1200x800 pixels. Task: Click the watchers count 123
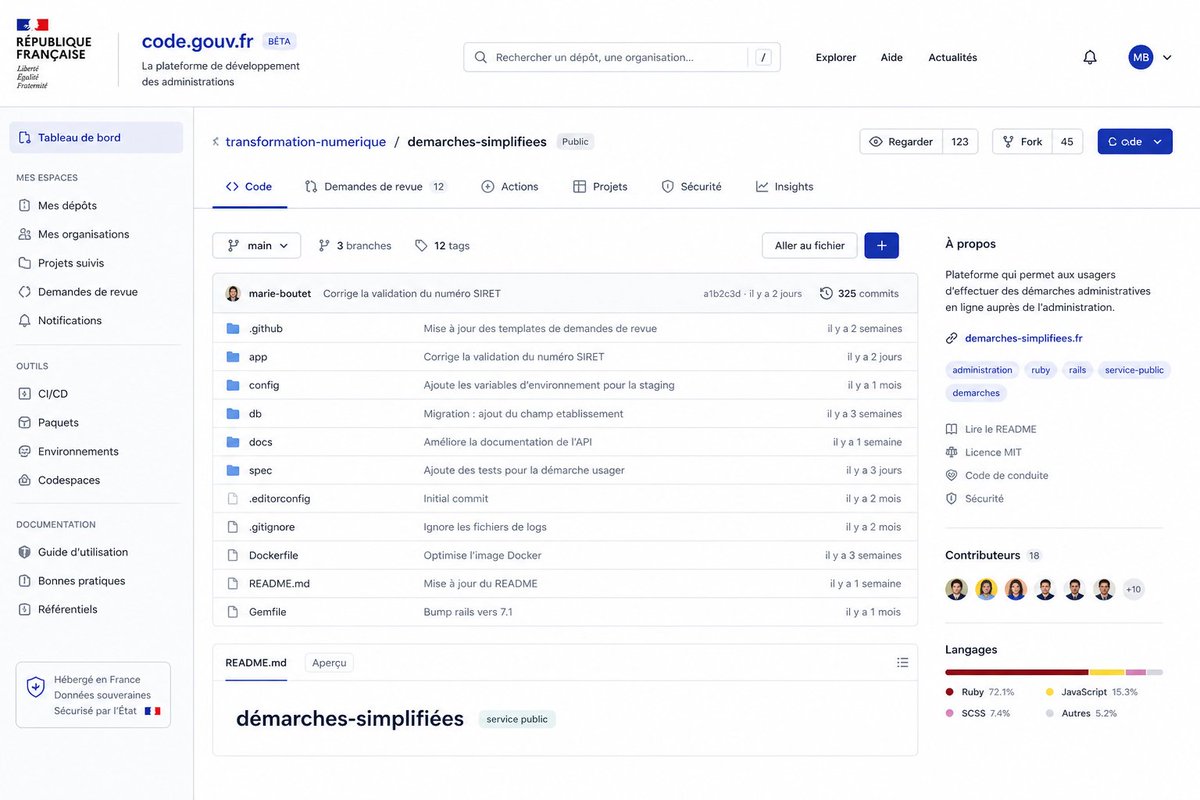coord(960,142)
